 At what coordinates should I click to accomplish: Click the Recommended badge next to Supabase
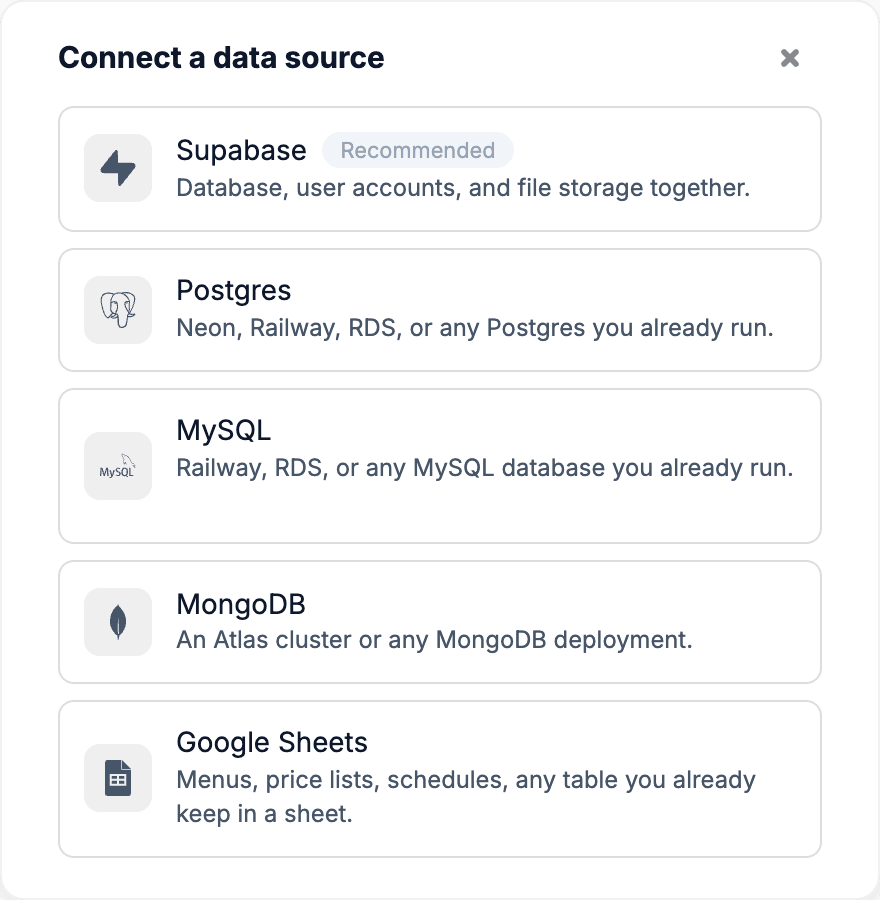[x=418, y=150]
